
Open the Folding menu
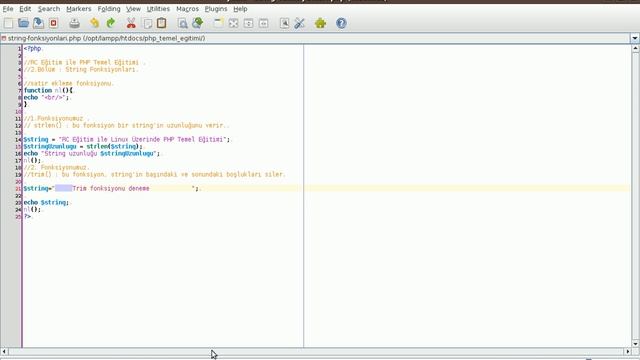[109, 9]
